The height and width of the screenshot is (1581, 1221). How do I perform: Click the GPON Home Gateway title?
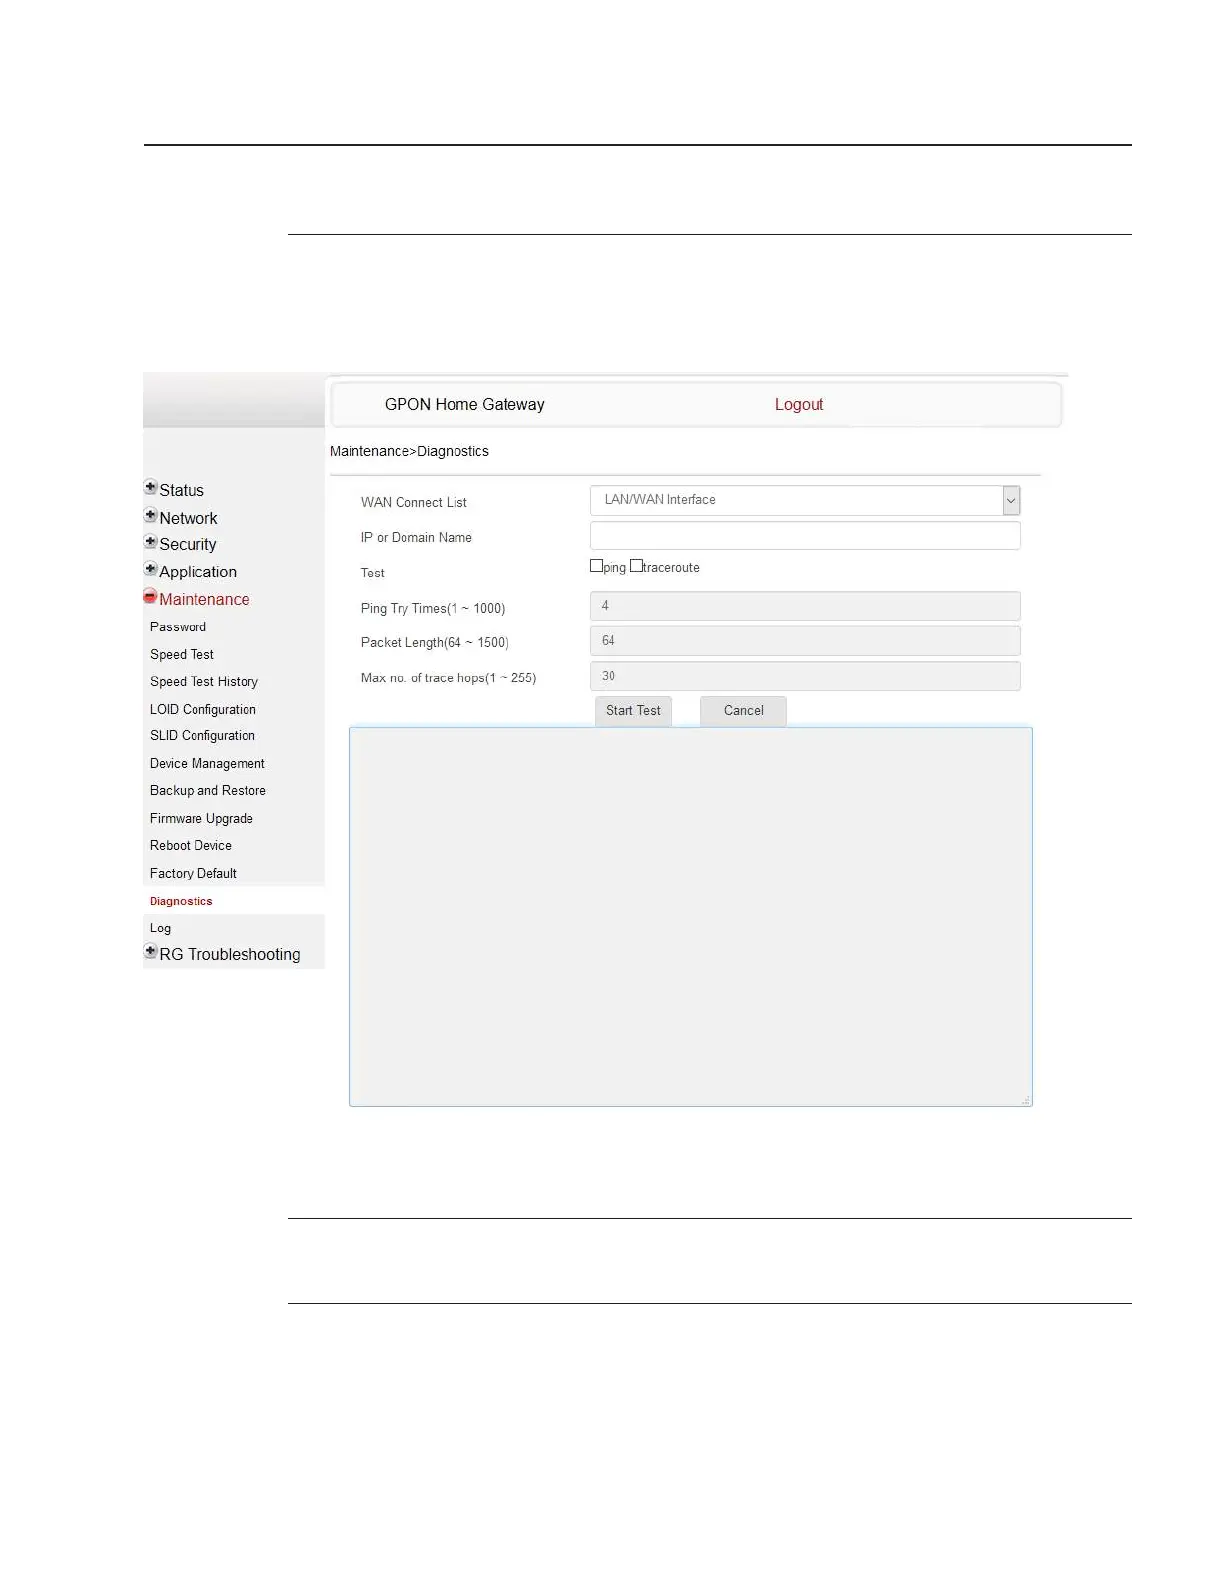(465, 405)
